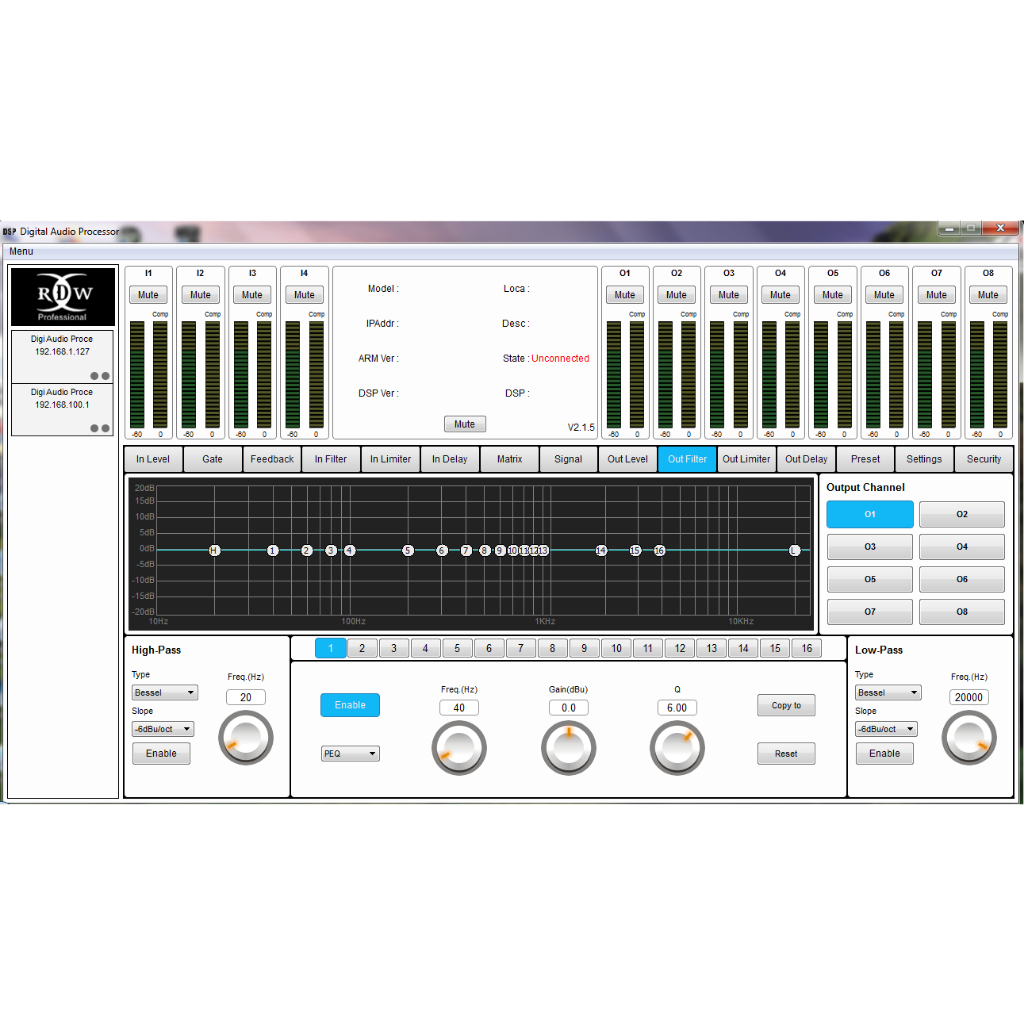This screenshot has width=1024, height=1024.
Task: Click the PEQ Q knob
Action: click(677, 748)
